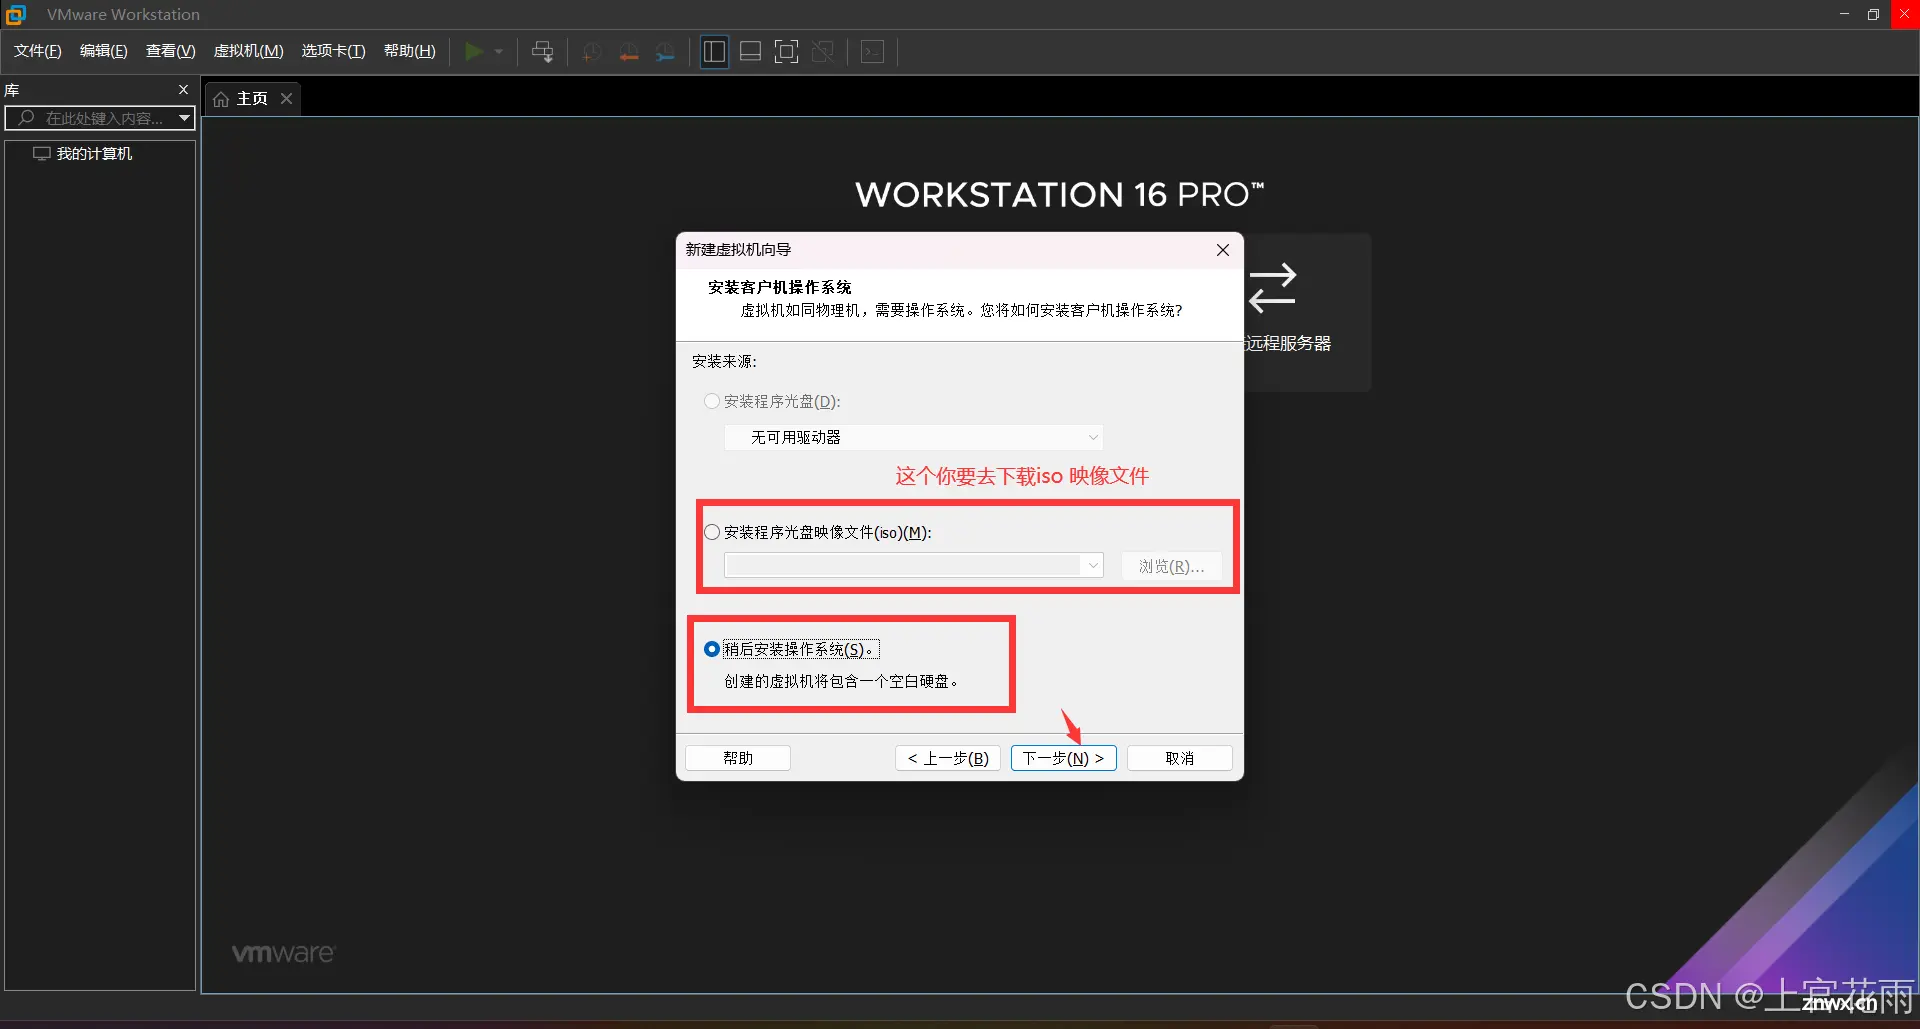Select 我的计算机 in library tree
This screenshot has height=1029, width=1920.
pyautogui.click(x=94, y=153)
